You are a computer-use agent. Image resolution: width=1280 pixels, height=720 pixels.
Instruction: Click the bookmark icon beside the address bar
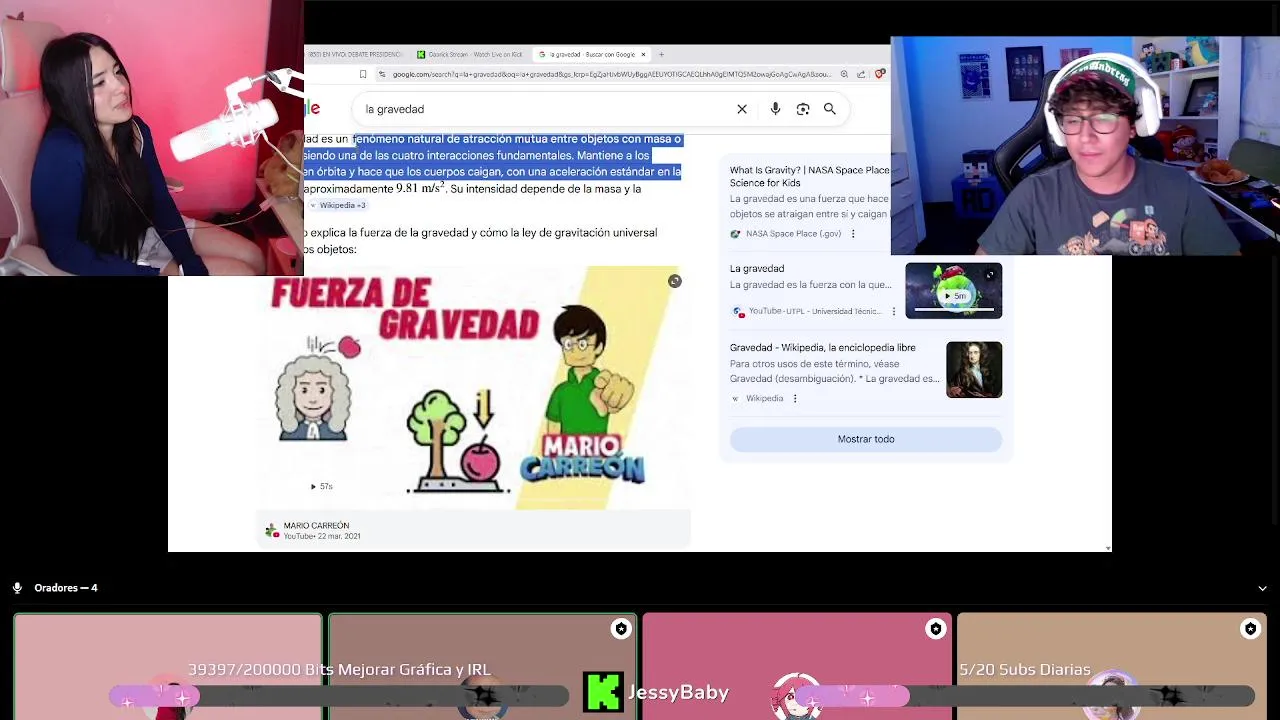[x=363, y=74]
